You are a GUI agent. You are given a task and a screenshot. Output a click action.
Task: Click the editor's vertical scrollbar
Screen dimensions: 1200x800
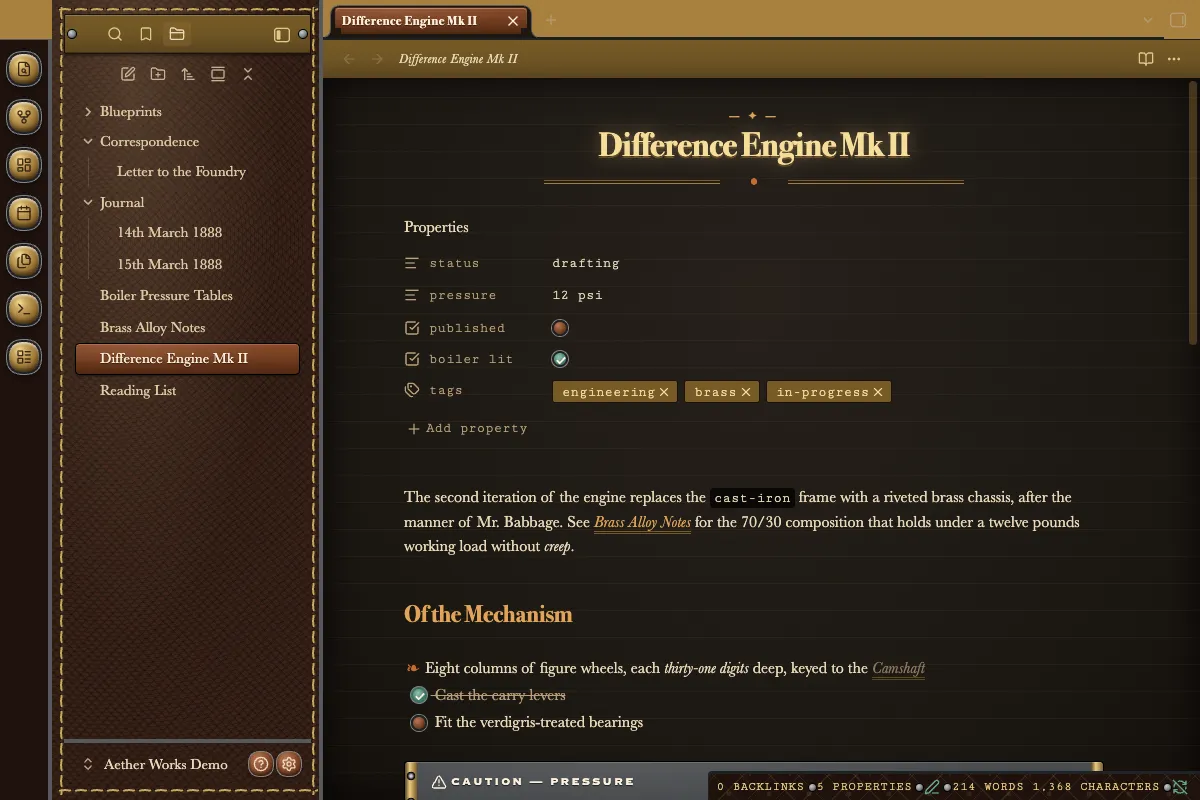(x=1194, y=213)
